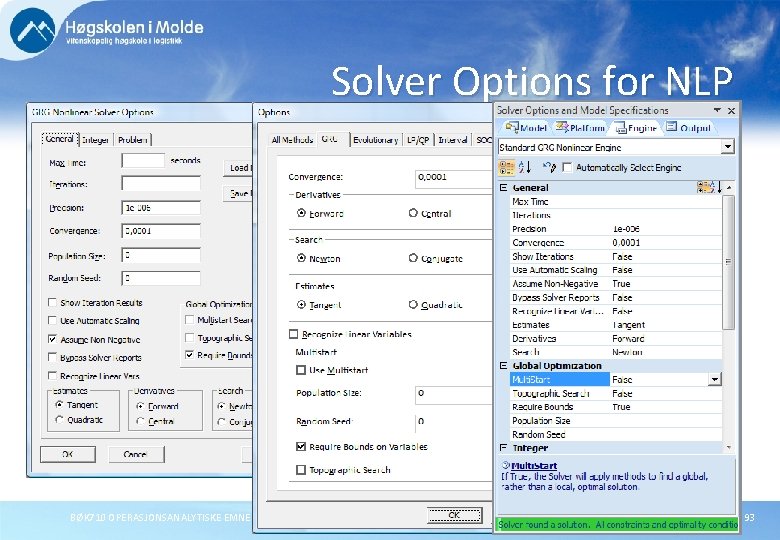Open the Output tab in task pane
This screenshot has width=780, height=540.
pyautogui.click(x=688, y=128)
